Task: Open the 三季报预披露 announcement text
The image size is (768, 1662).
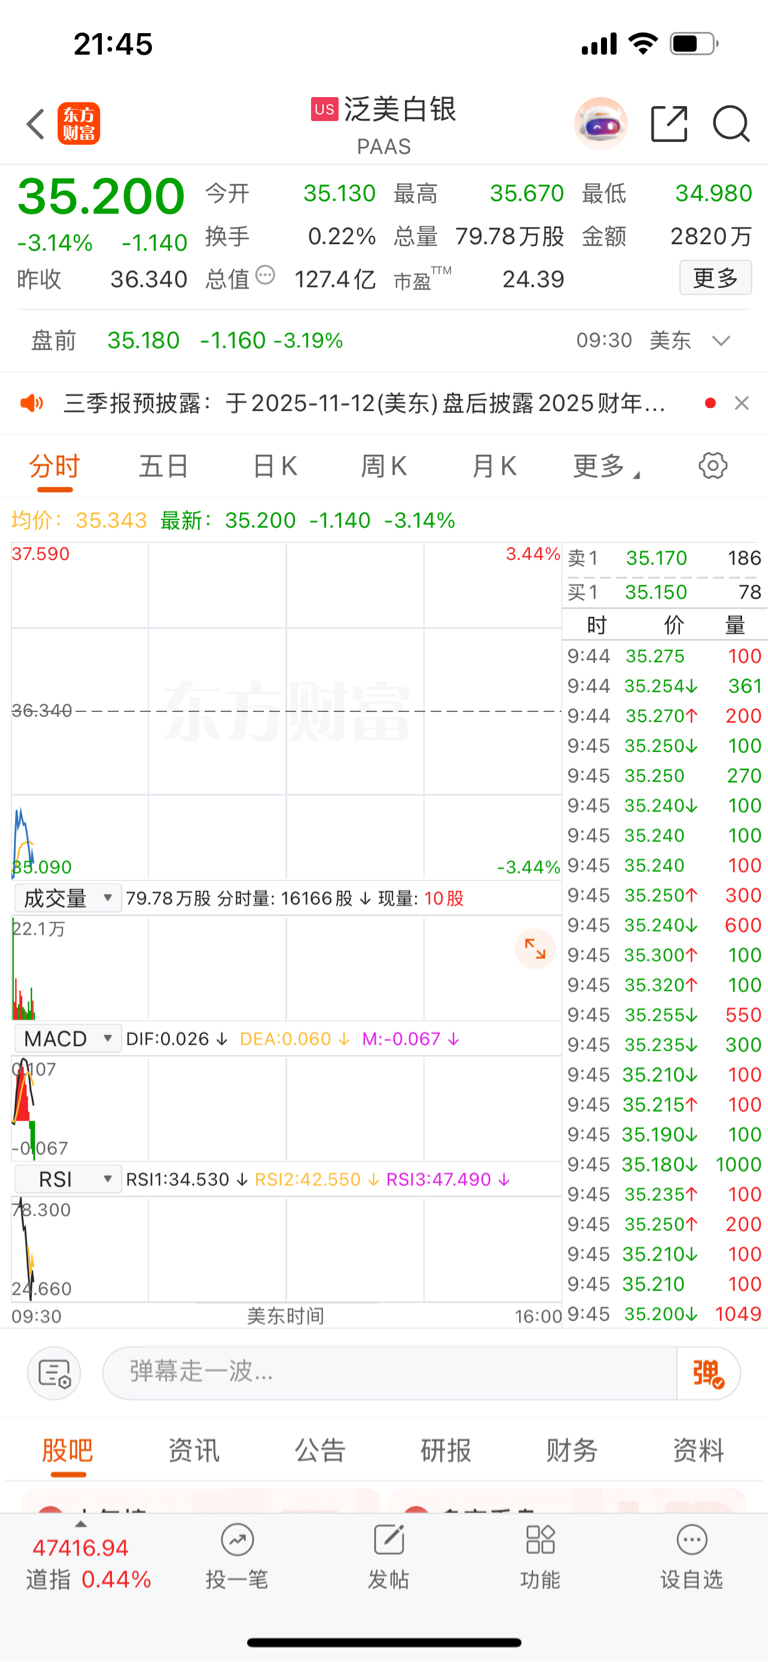Action: coord(365,403)
